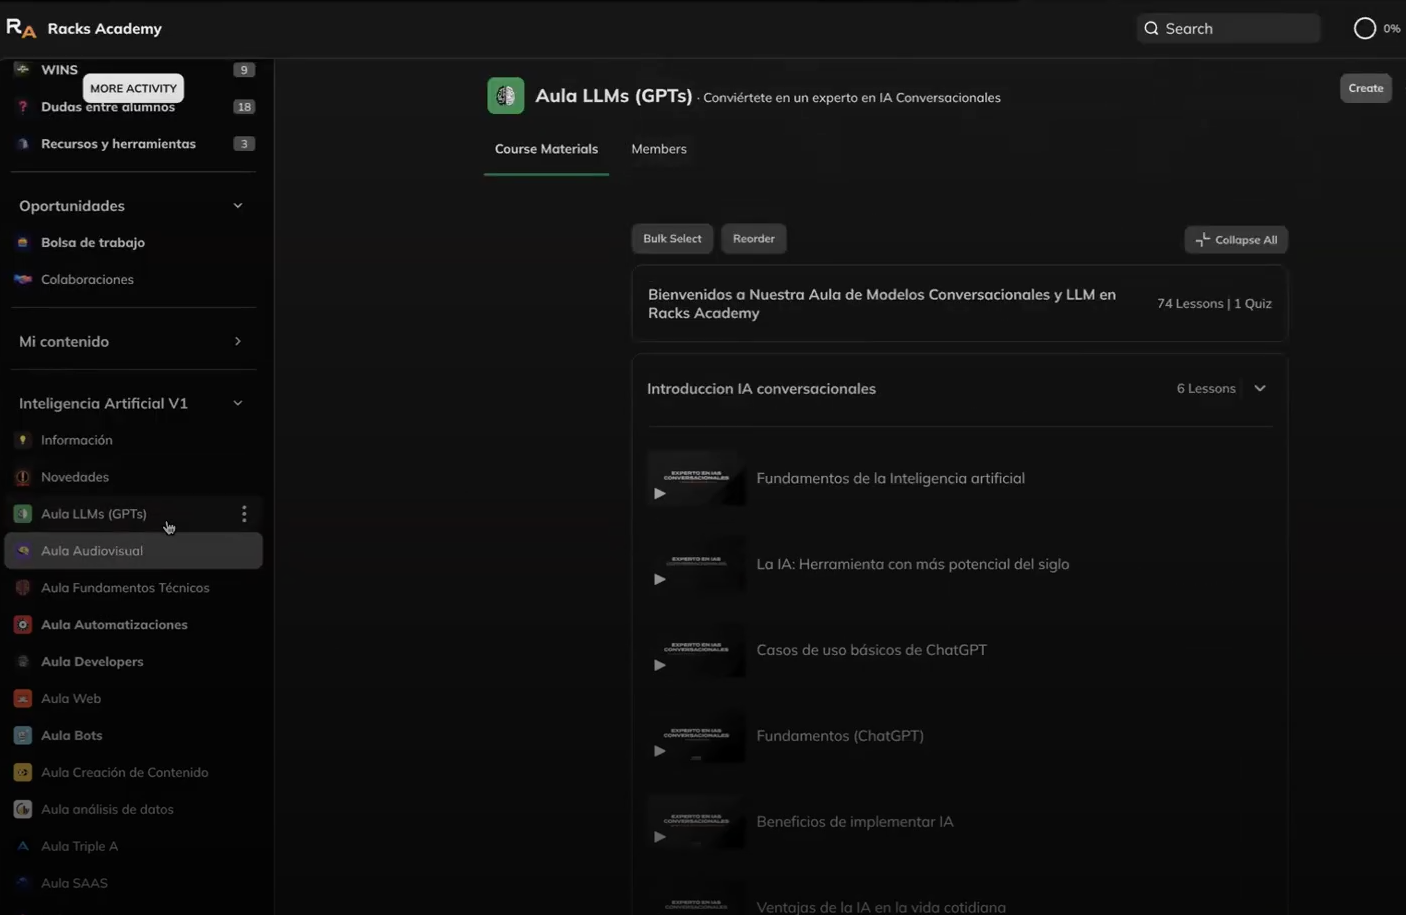Screen dimensions: 1406x915
Task: Collapse the Inteligencia Artificial V1 section
Action: click(x=237, y=404)
